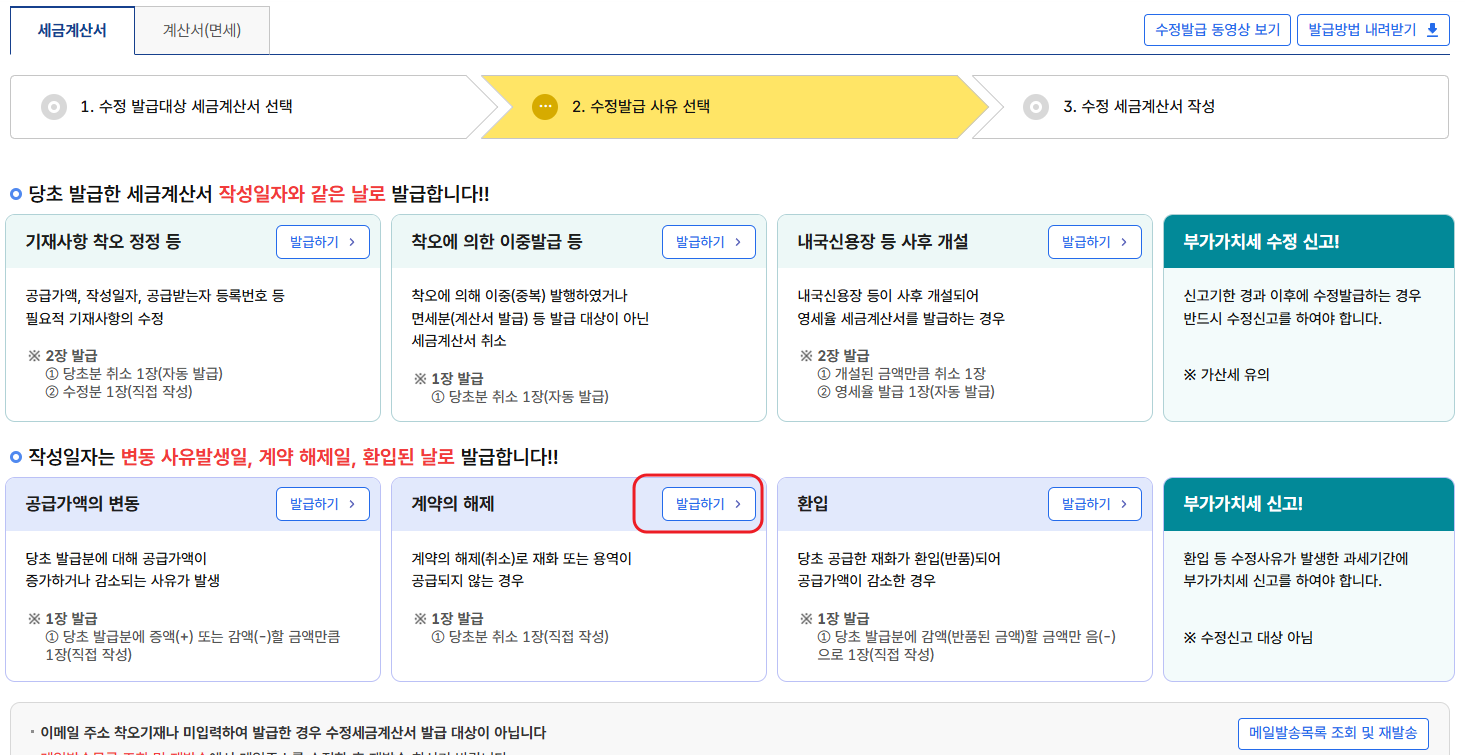
Task: Click chevron arrow on 환입 발급하기 button
Action: click(x=1123, y=503)
